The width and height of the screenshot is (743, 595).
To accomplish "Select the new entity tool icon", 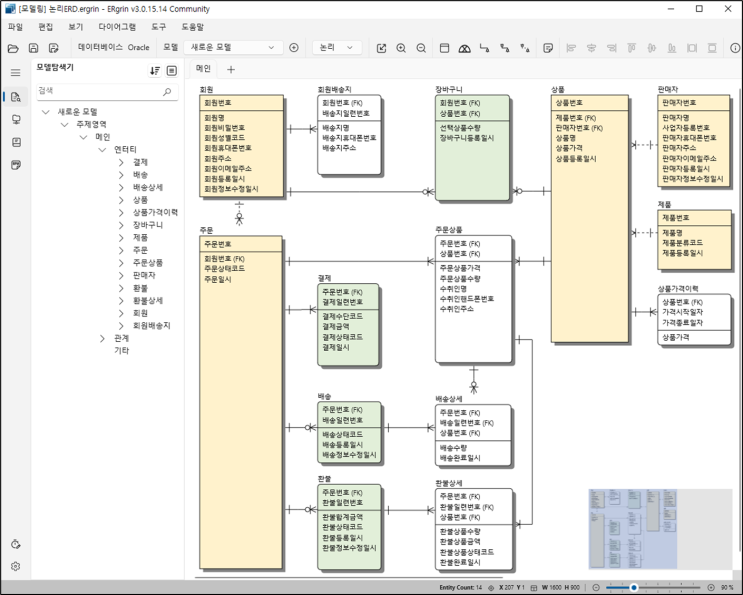I will click(444, 48).
